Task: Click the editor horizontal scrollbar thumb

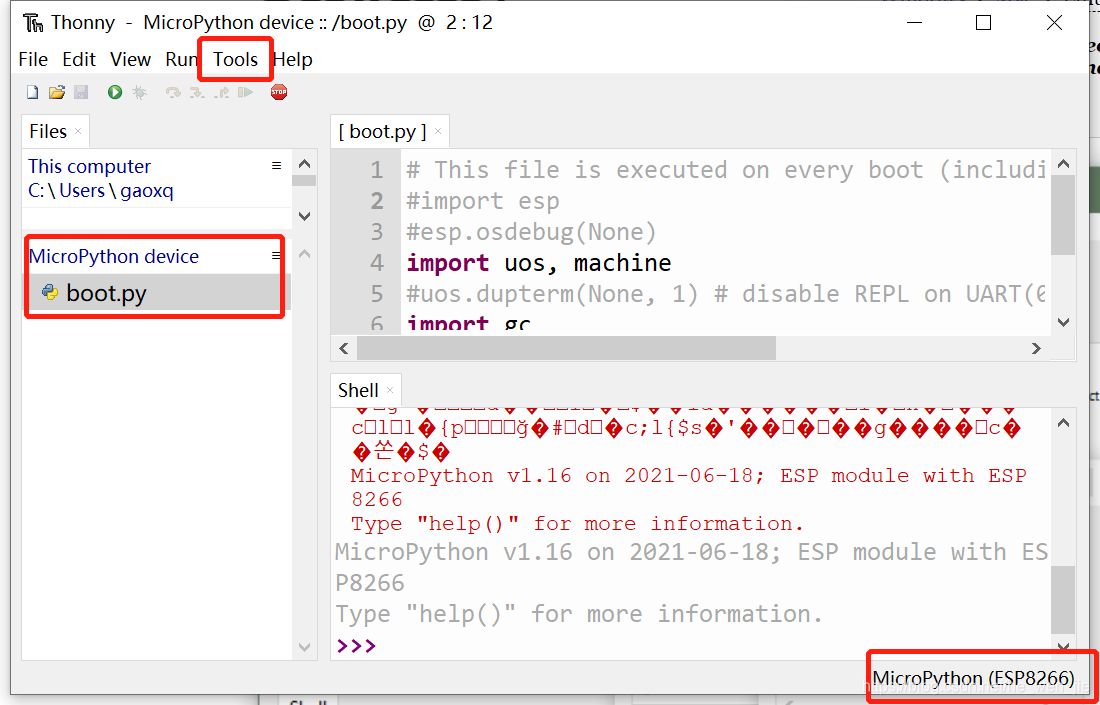Action: [x=565, y=348]
